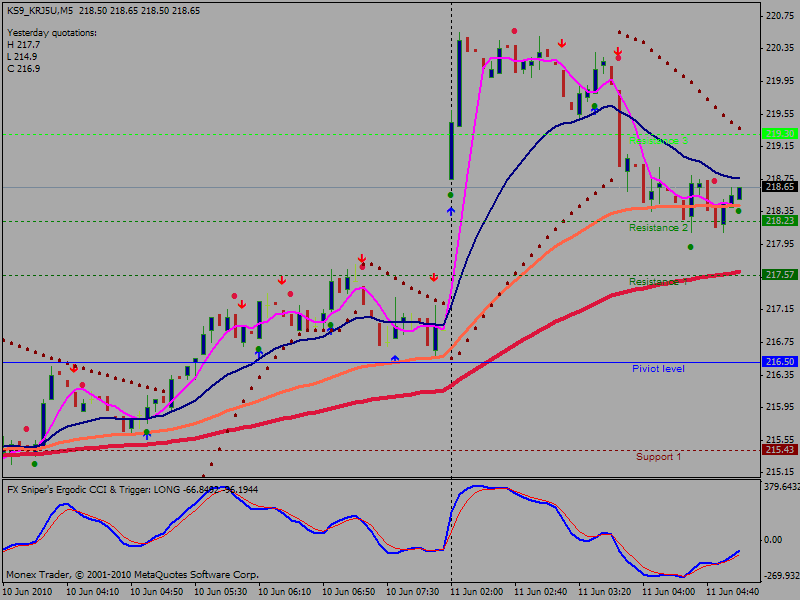The height and width of the screenshot is (600, 800).
Task: Click the FX Sniper's Ergodic CCI indicator label
Action: [132, 490]
